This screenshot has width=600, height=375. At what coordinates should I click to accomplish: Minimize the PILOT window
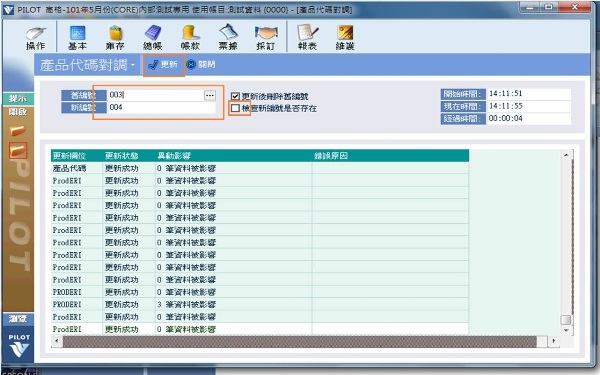[x=530, y=7]
